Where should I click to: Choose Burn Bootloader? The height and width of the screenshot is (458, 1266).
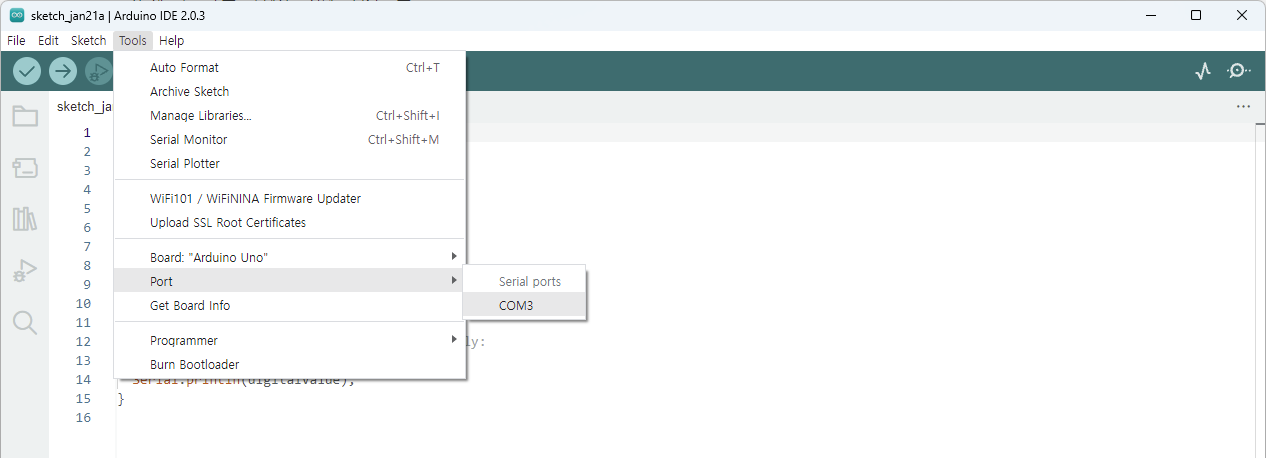click(x=290, y=365)
